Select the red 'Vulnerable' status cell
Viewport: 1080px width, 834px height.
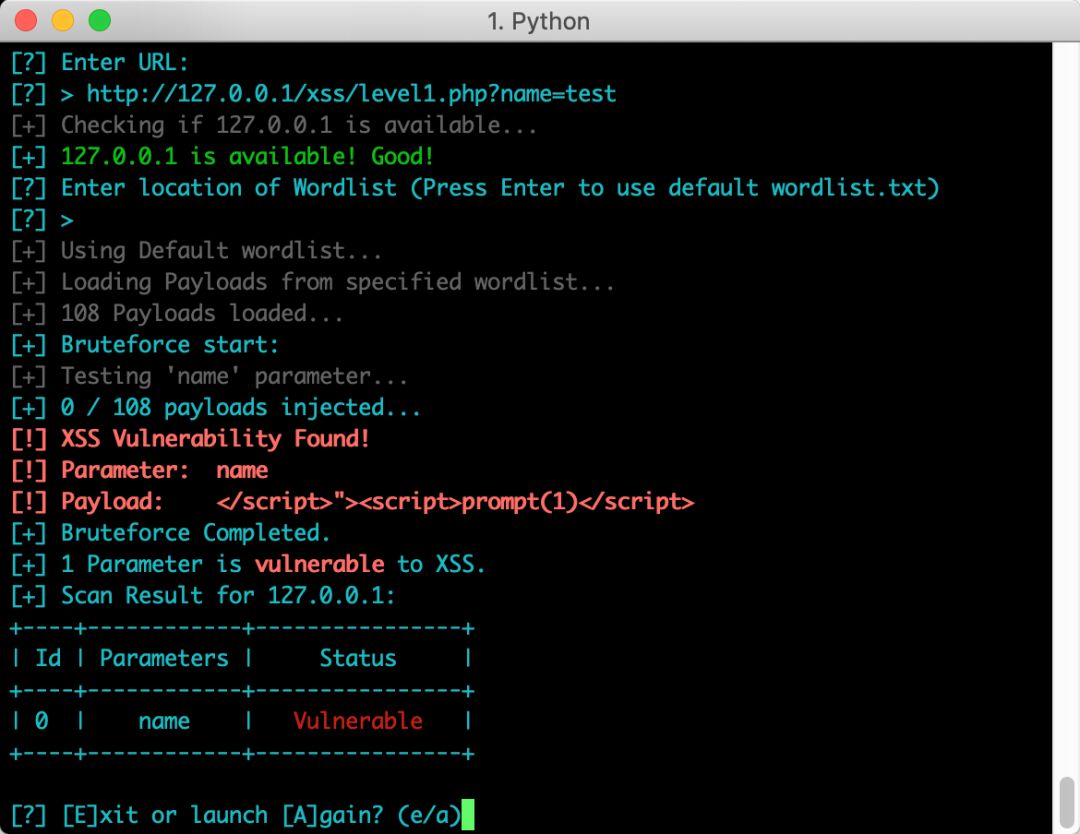coord(358,721)
